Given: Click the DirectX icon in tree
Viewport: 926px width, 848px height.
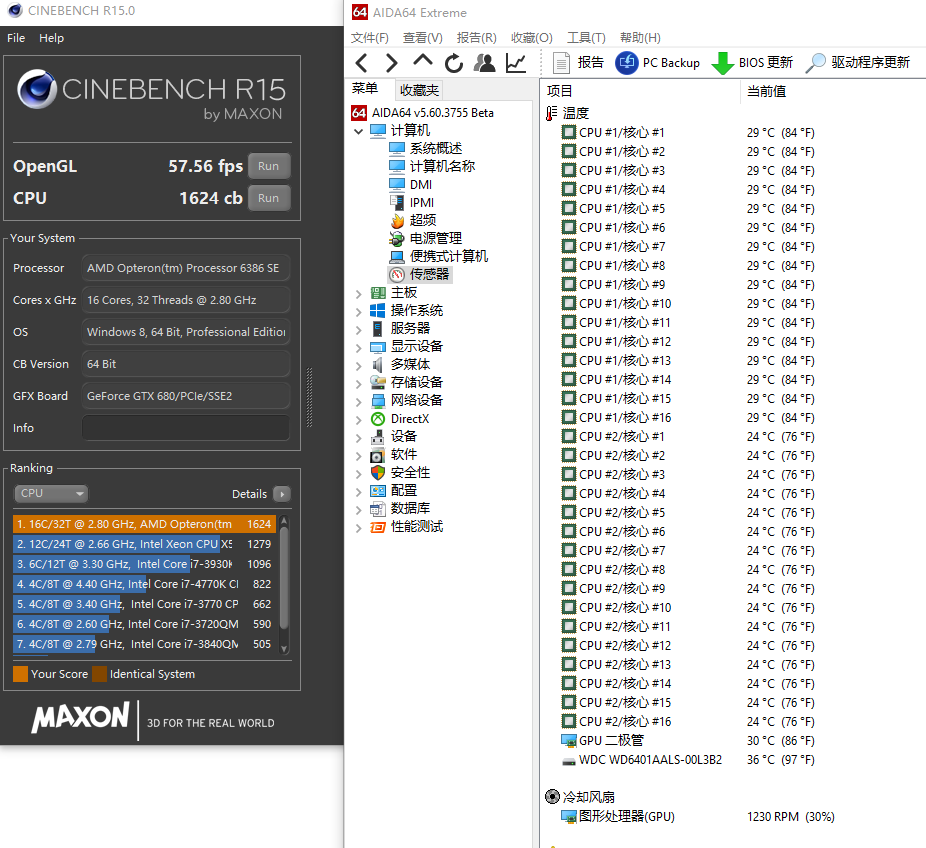Looking at the screenshot, I should (378, 419).
